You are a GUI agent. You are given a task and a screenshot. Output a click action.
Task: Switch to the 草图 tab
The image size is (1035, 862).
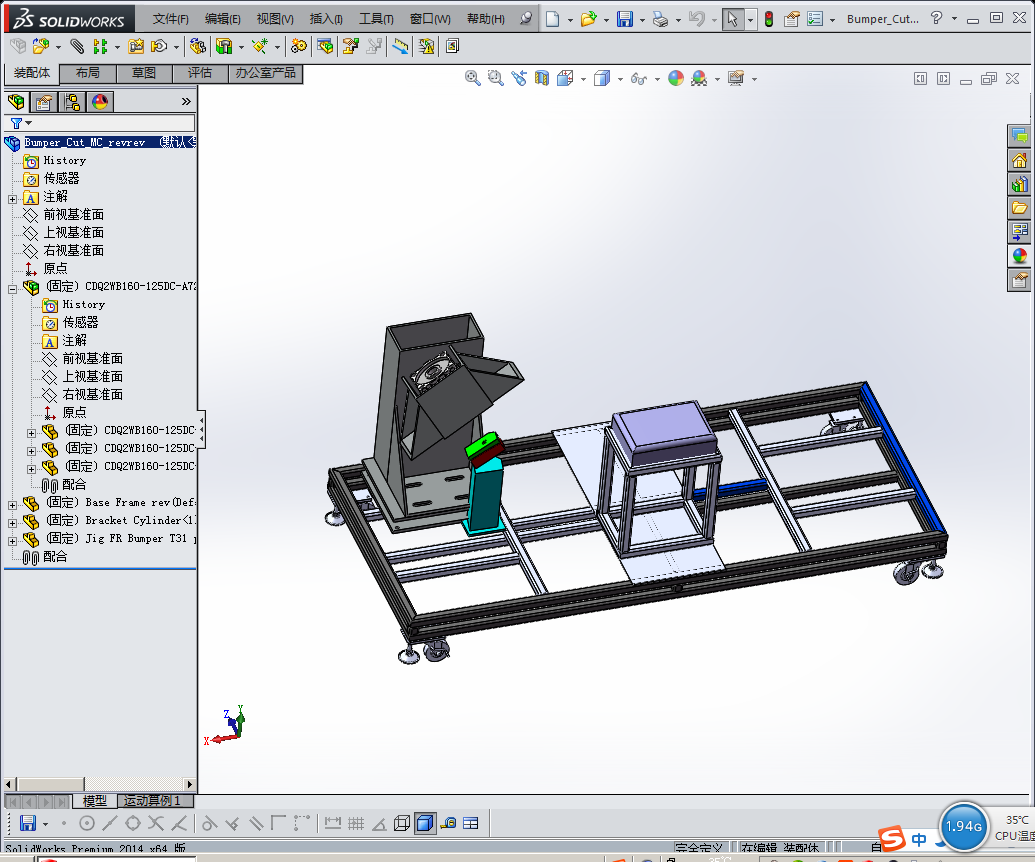[x=144, y=73]
